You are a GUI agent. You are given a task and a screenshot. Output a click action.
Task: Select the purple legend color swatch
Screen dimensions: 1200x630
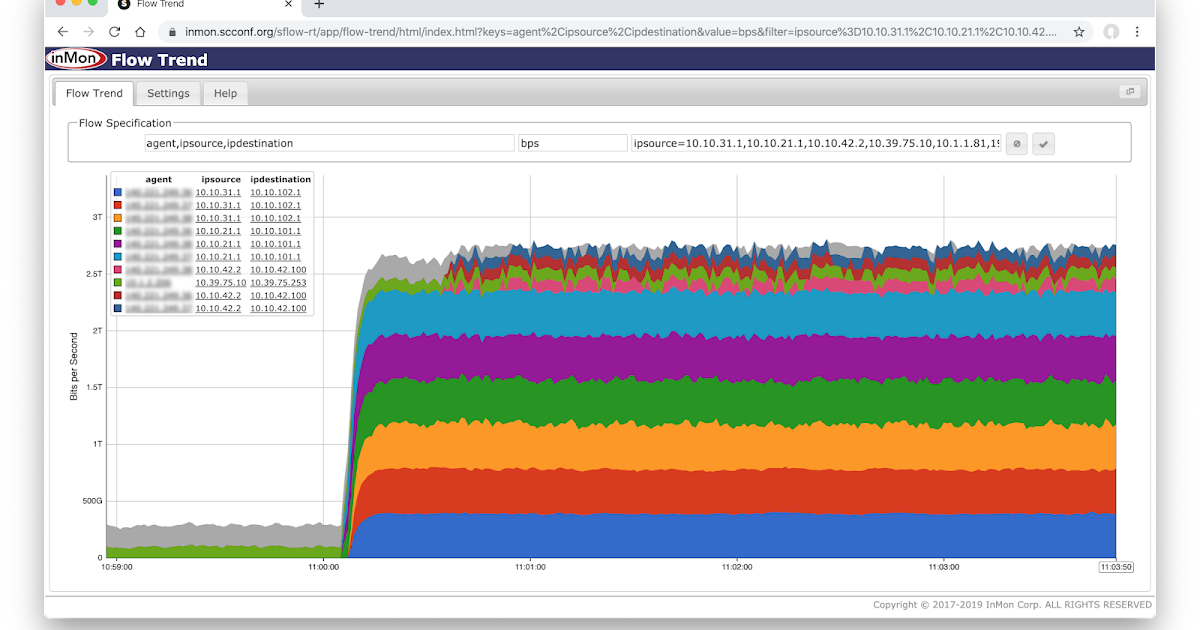(x=118, y=244)
